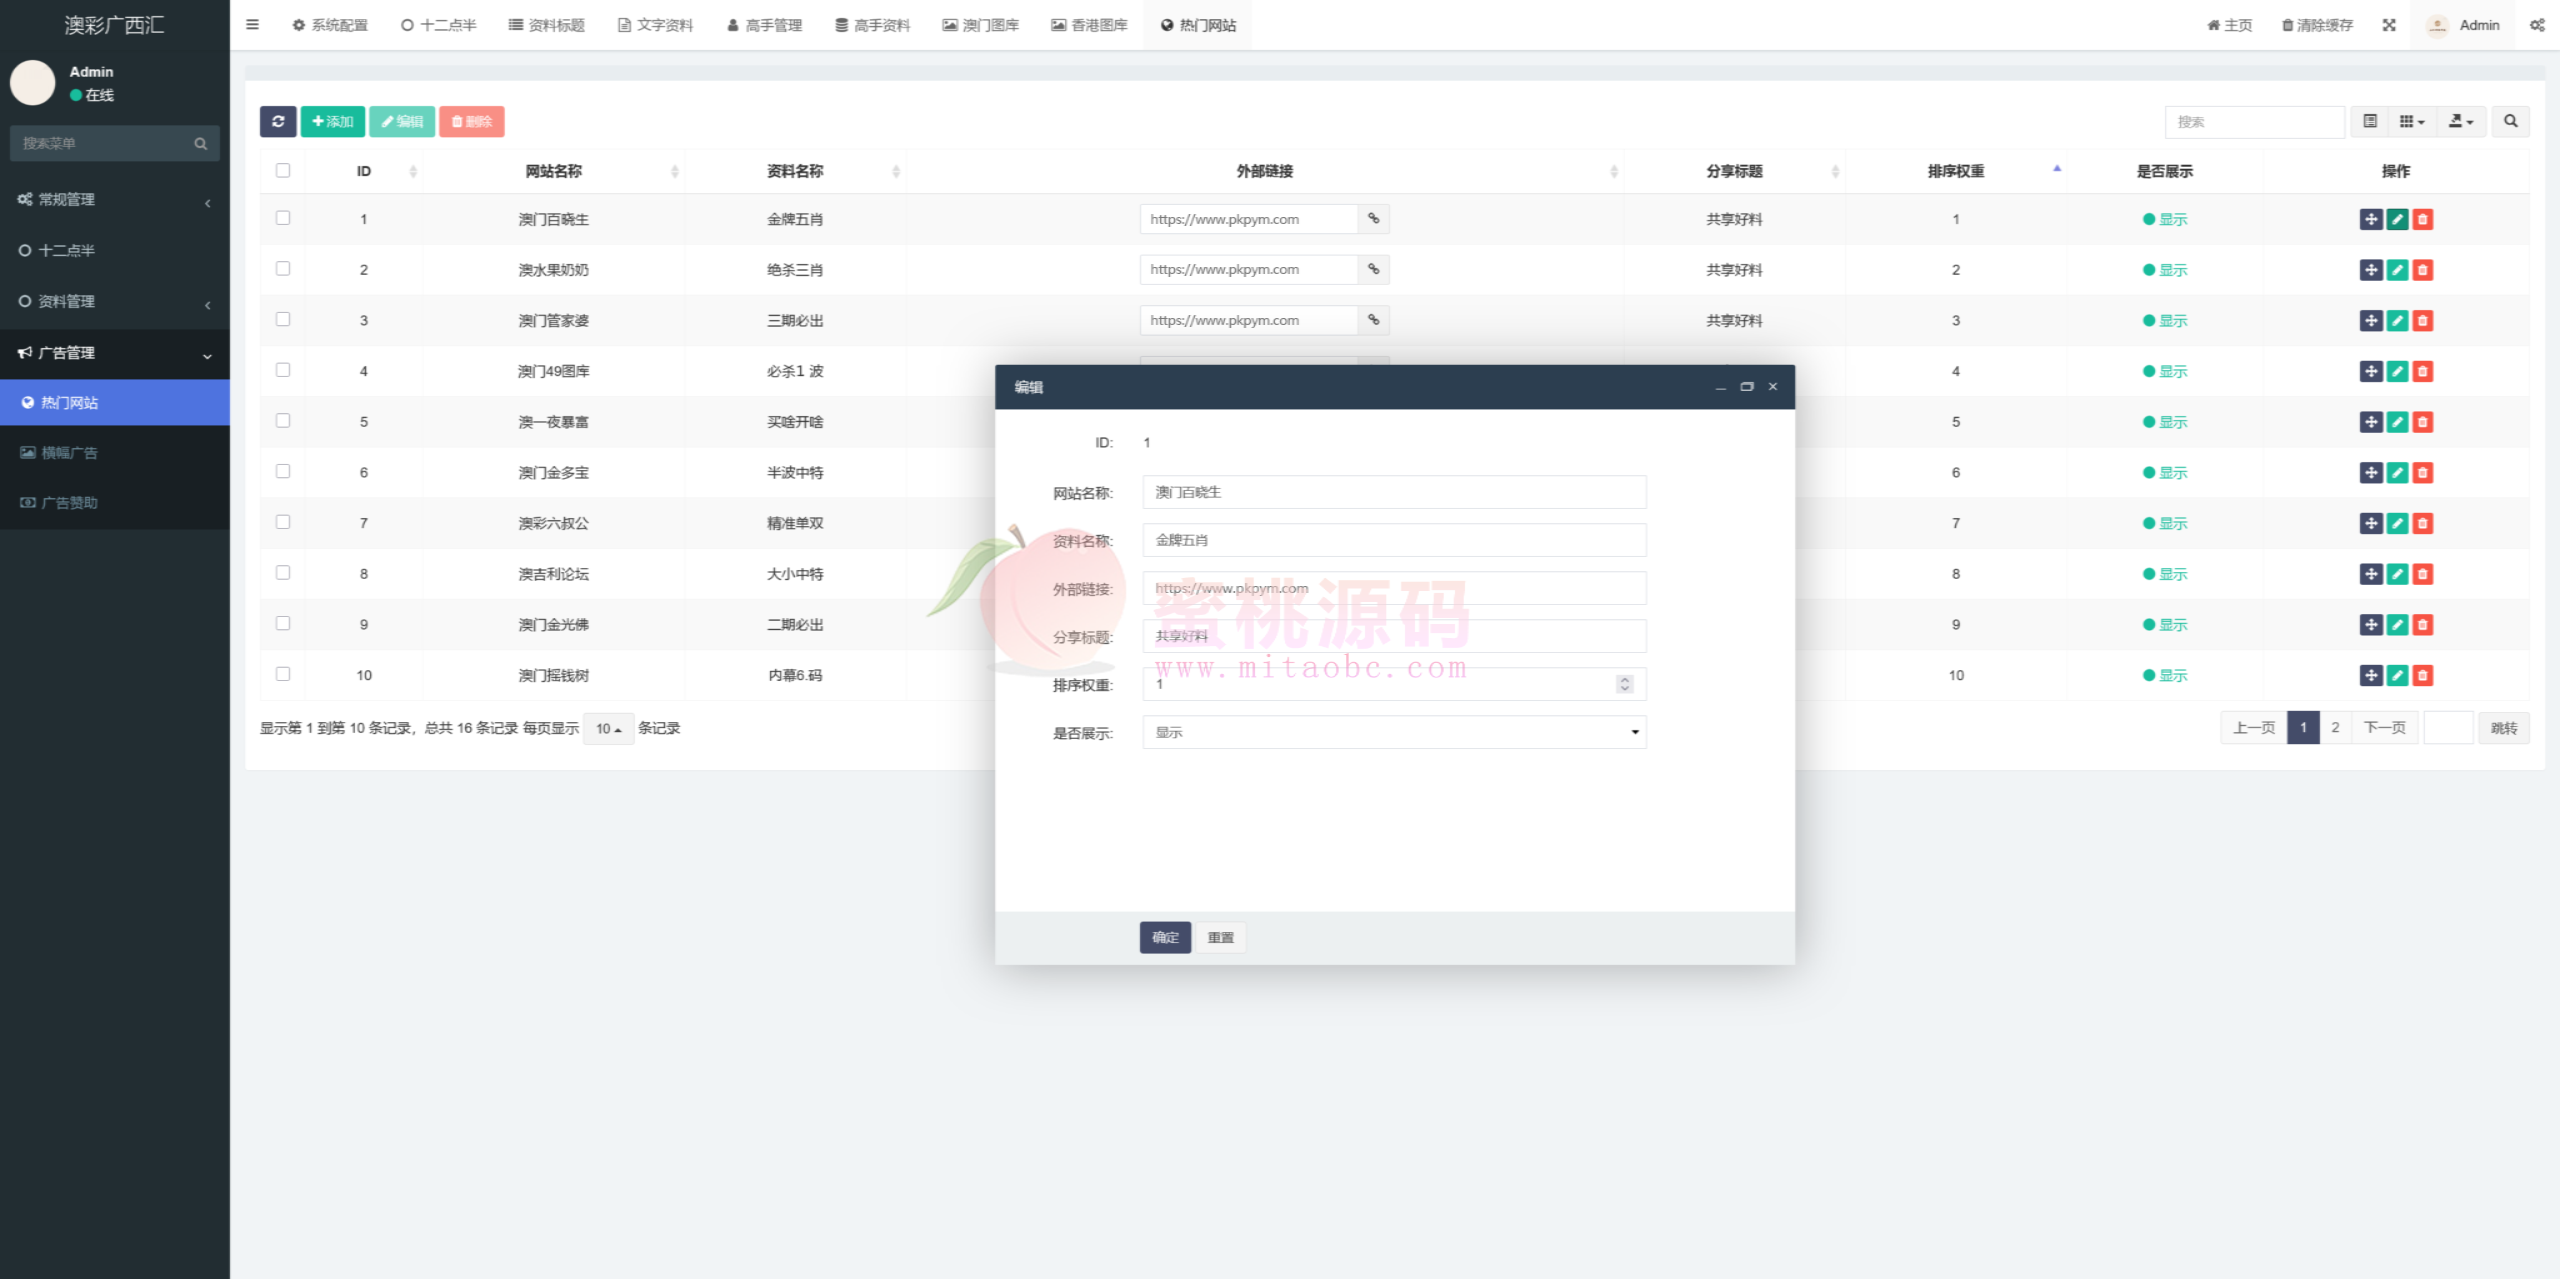The image size is (2560, 1279).
Task: Check the checkbox for row ID 7
Action: coord(283,522)
